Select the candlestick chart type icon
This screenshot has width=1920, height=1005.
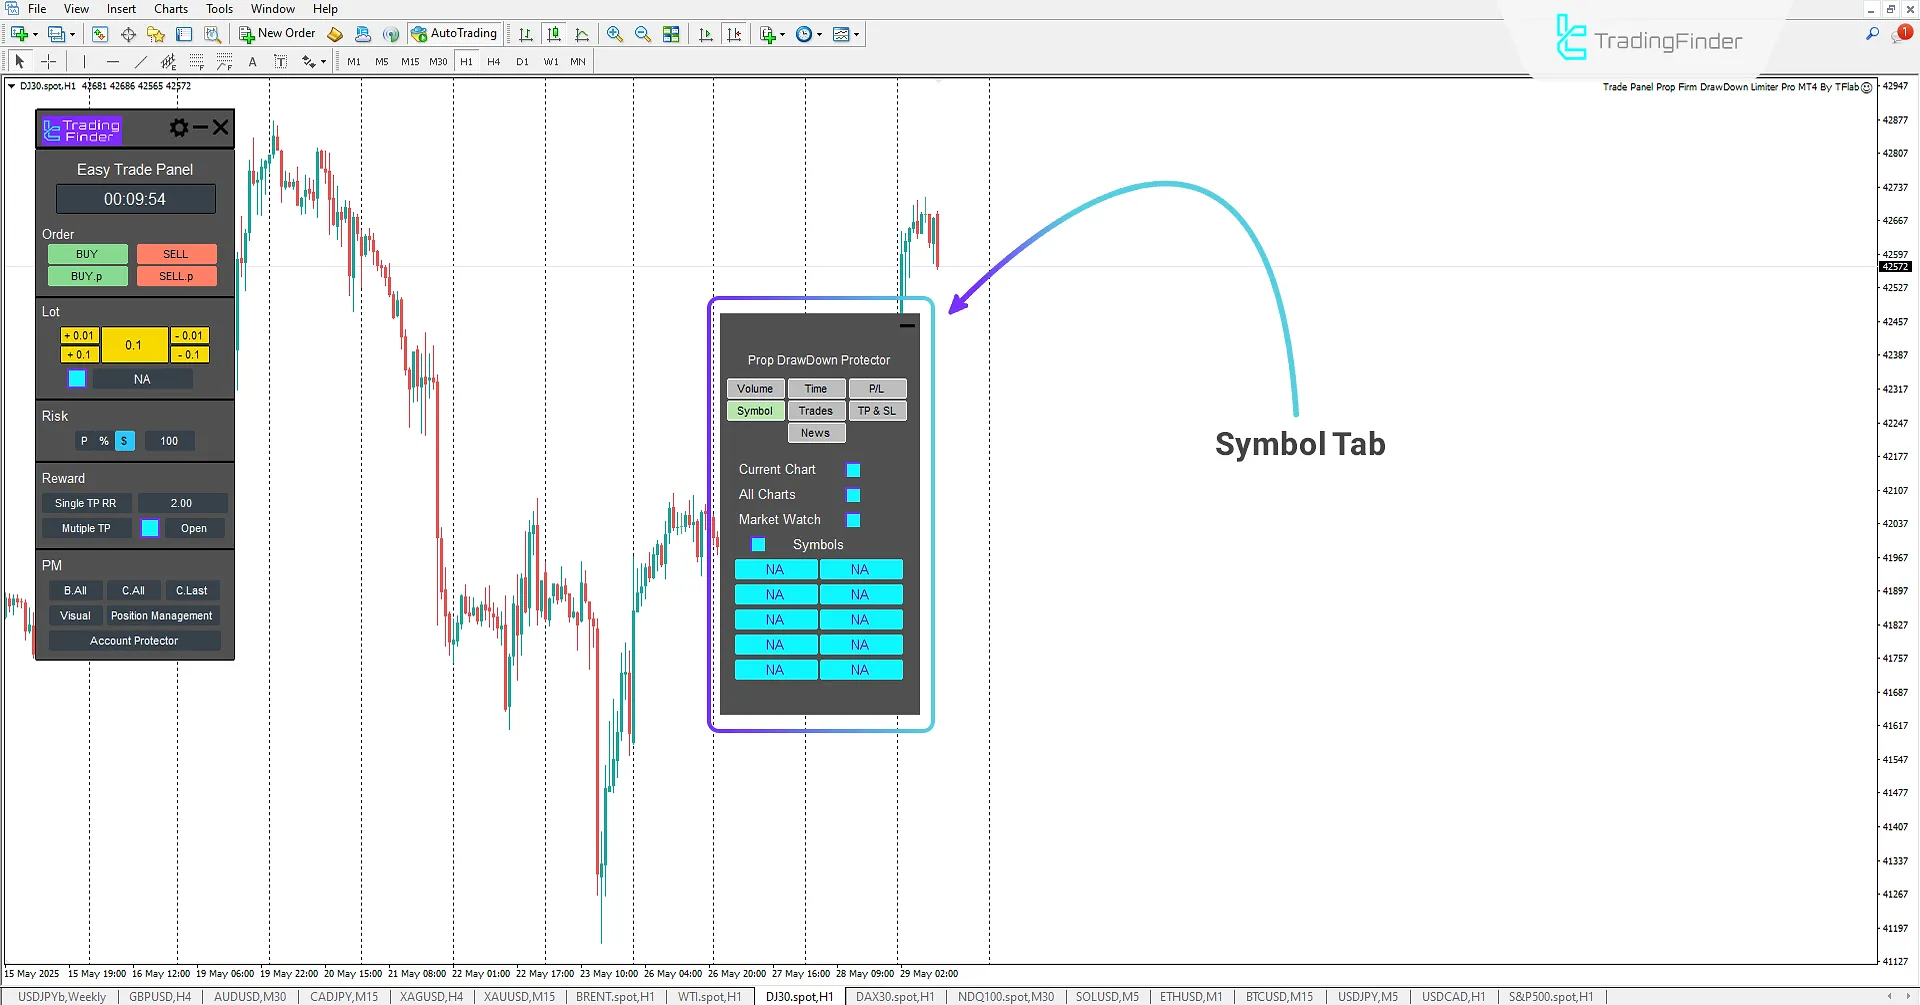click(x=553, y=34)
